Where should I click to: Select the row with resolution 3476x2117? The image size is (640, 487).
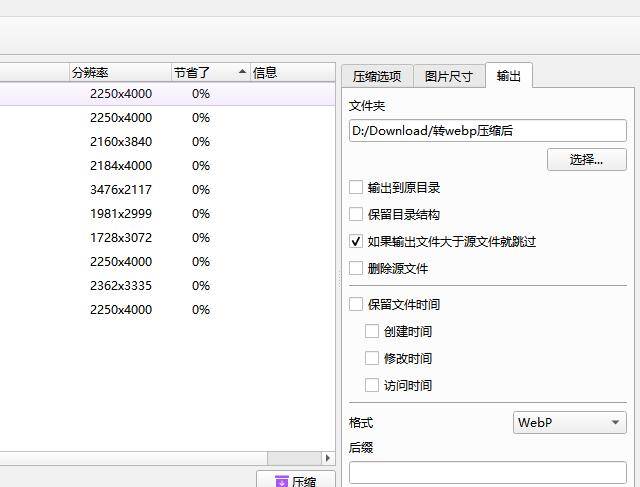(x=167, y=190)
